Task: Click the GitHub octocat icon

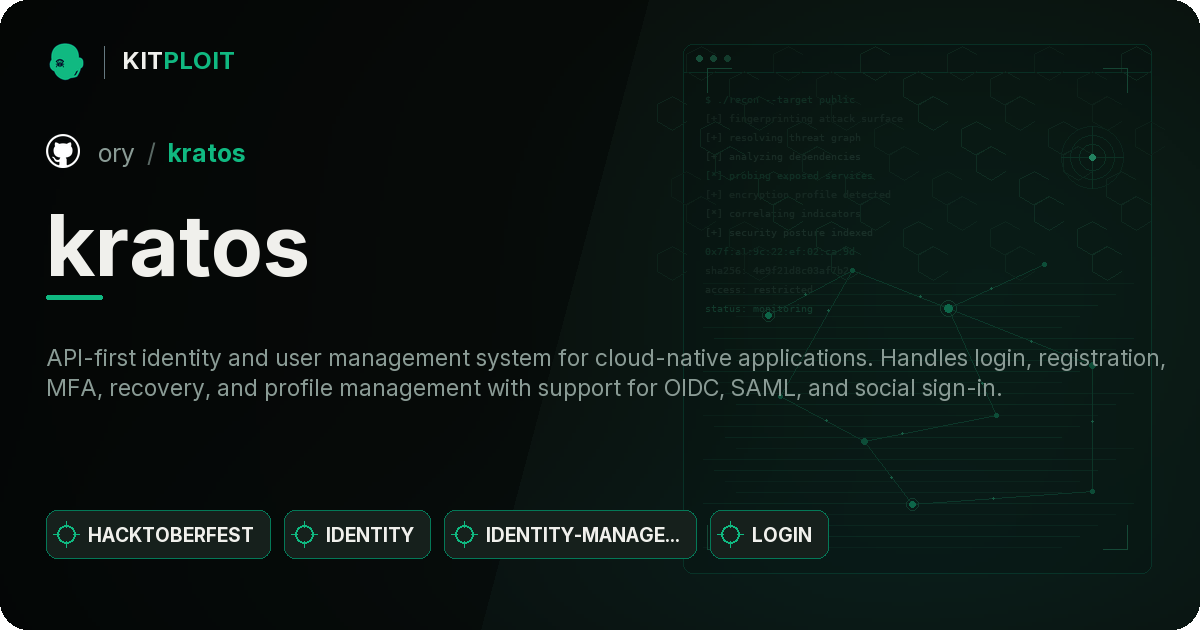Action: [63, 152]
